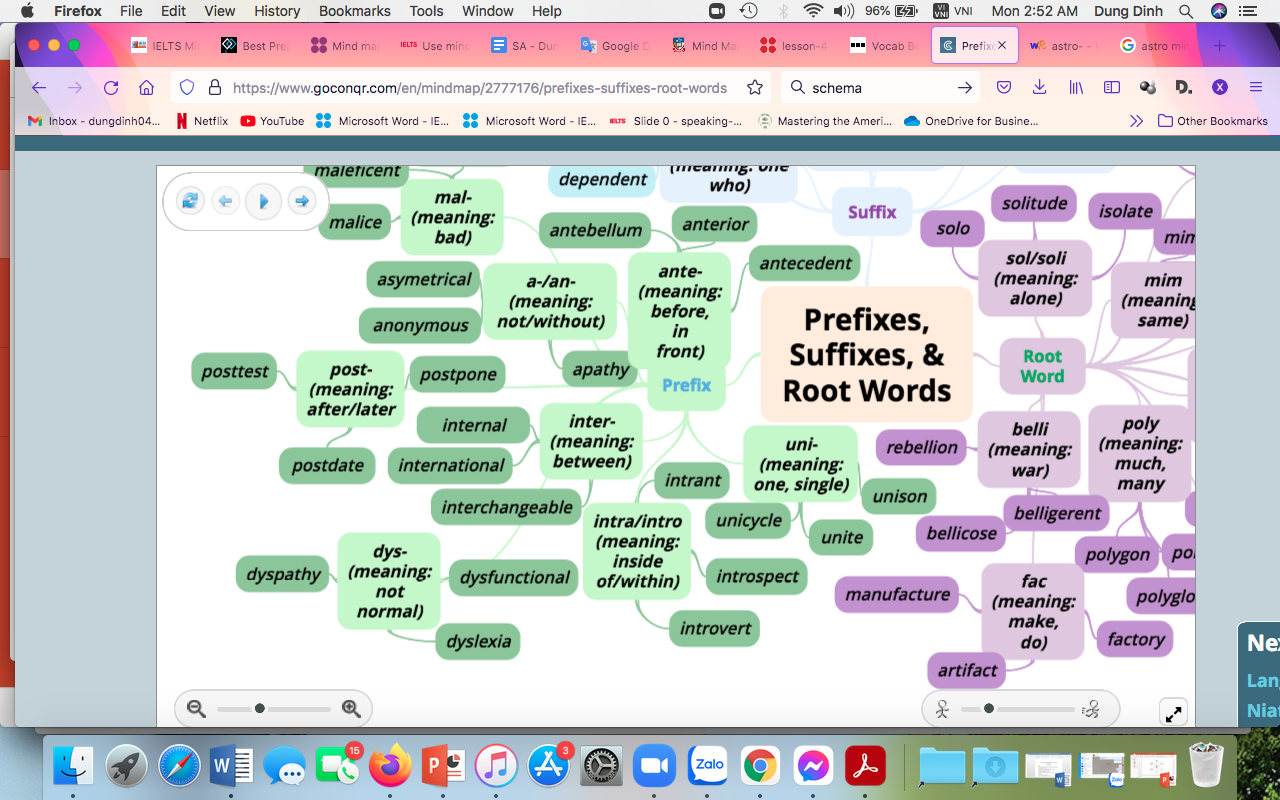Switch to the Vocab tab
This screenshot has width=1280, height=800.
click(884, 46)
